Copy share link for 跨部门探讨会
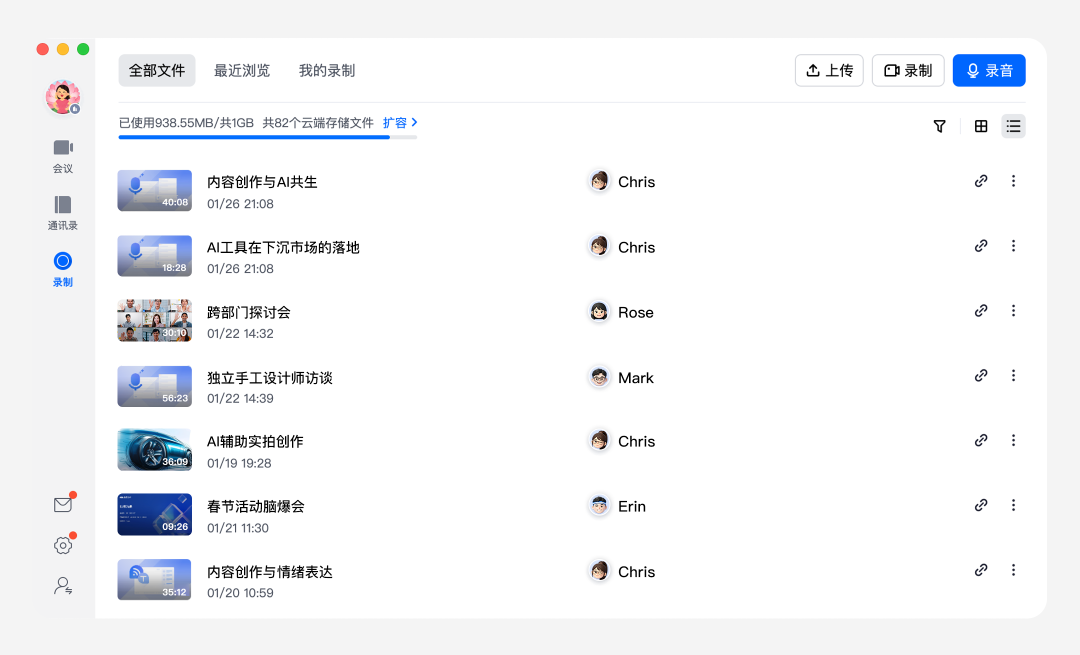The width and height of the screenshot is (1080, 655). point(981,311)
